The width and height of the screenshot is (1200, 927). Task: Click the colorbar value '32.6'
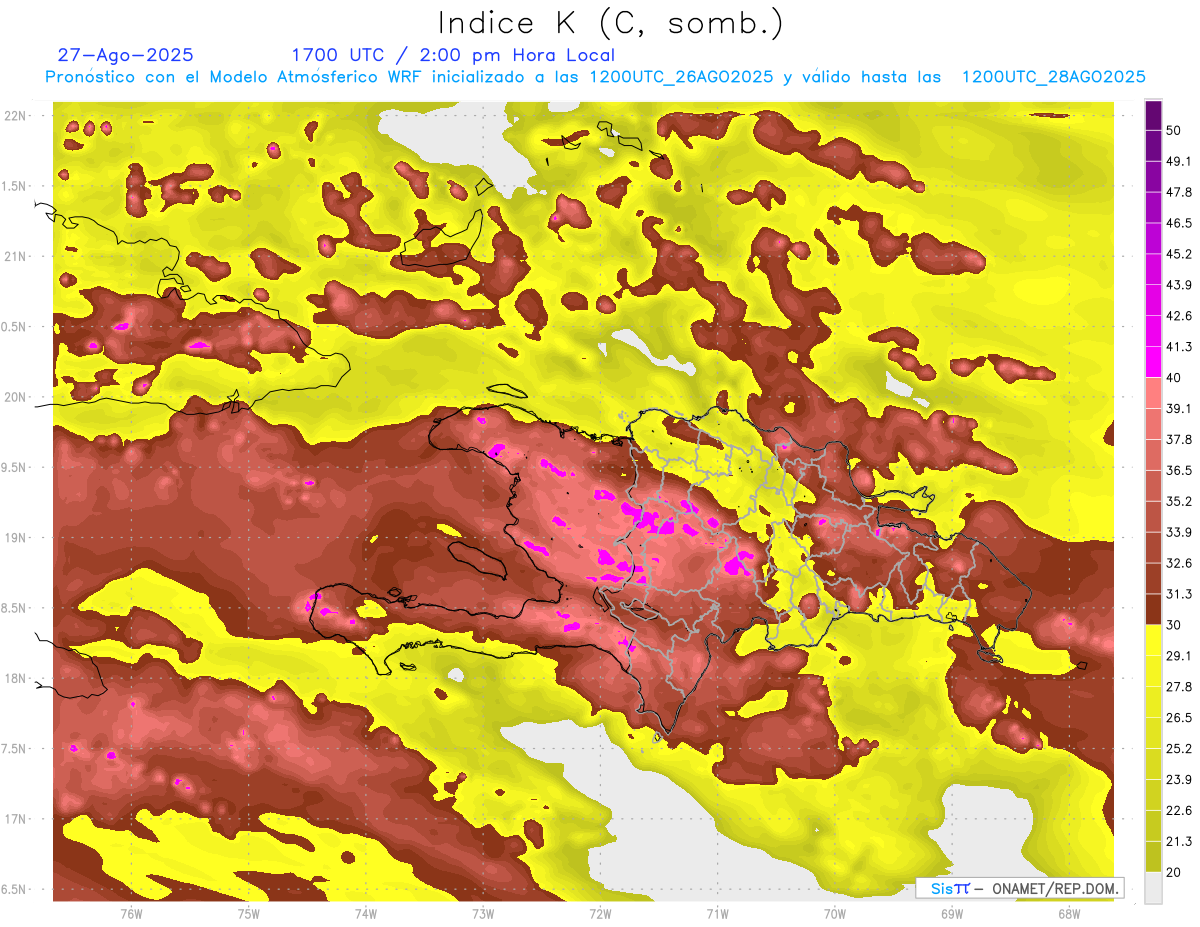coord(1179,563)
